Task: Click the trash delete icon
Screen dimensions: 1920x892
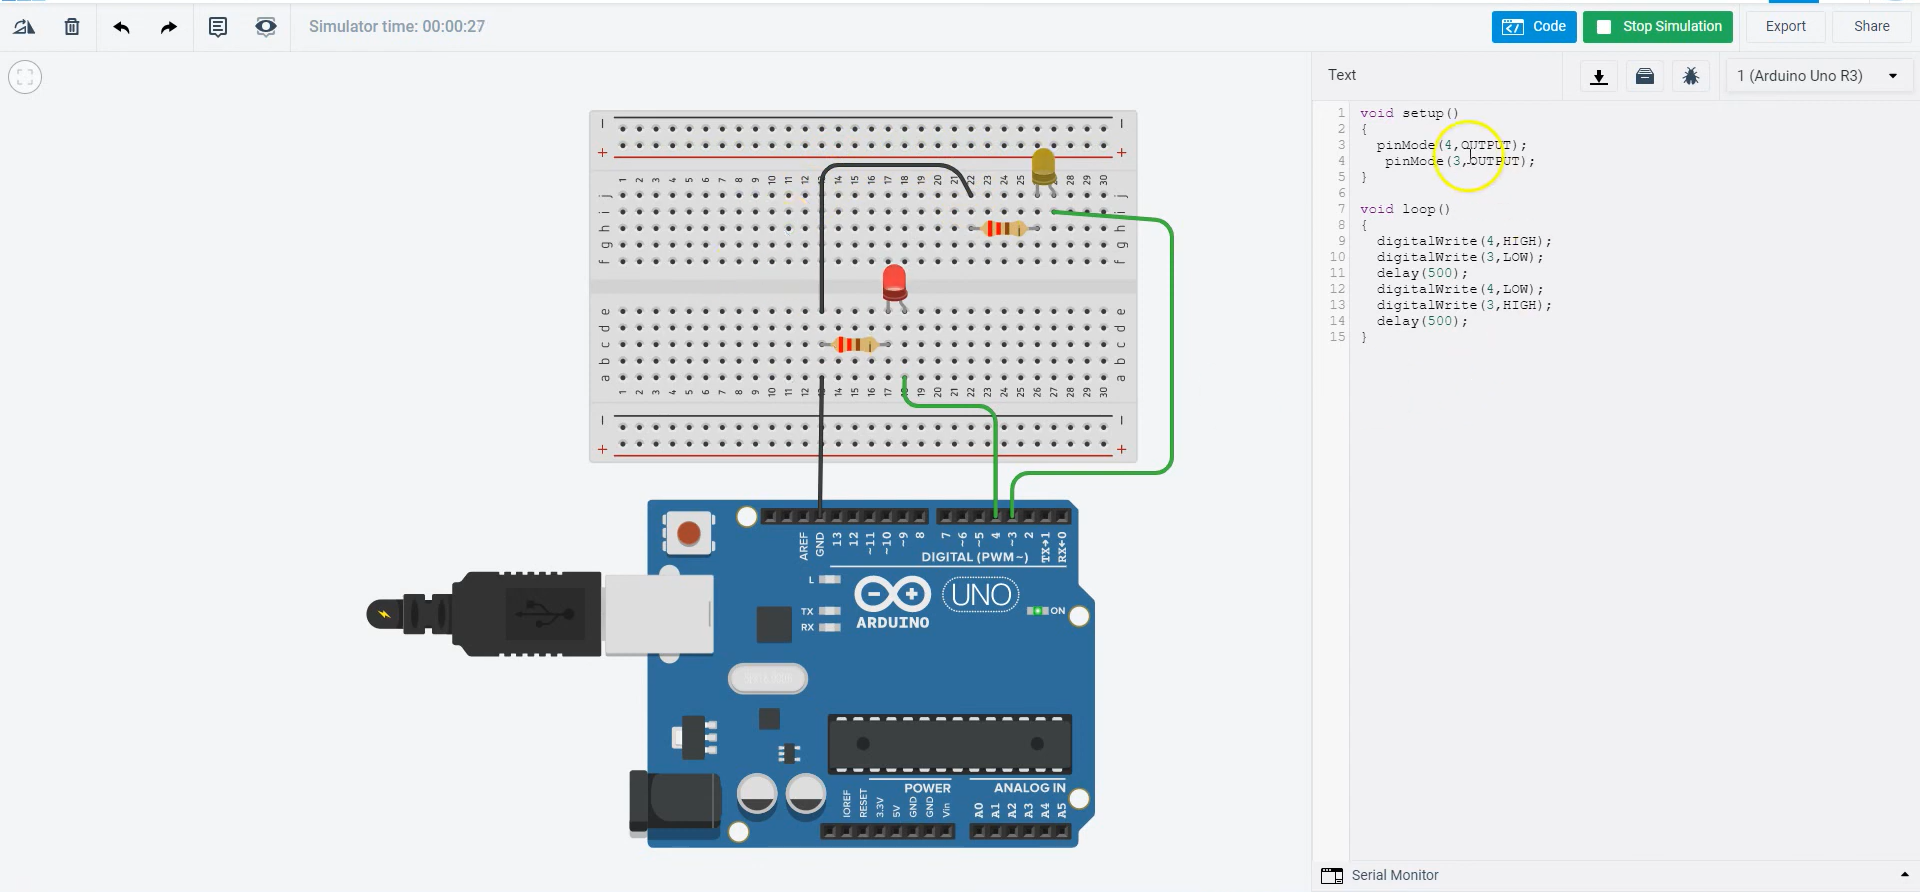Action: (72, 27)
